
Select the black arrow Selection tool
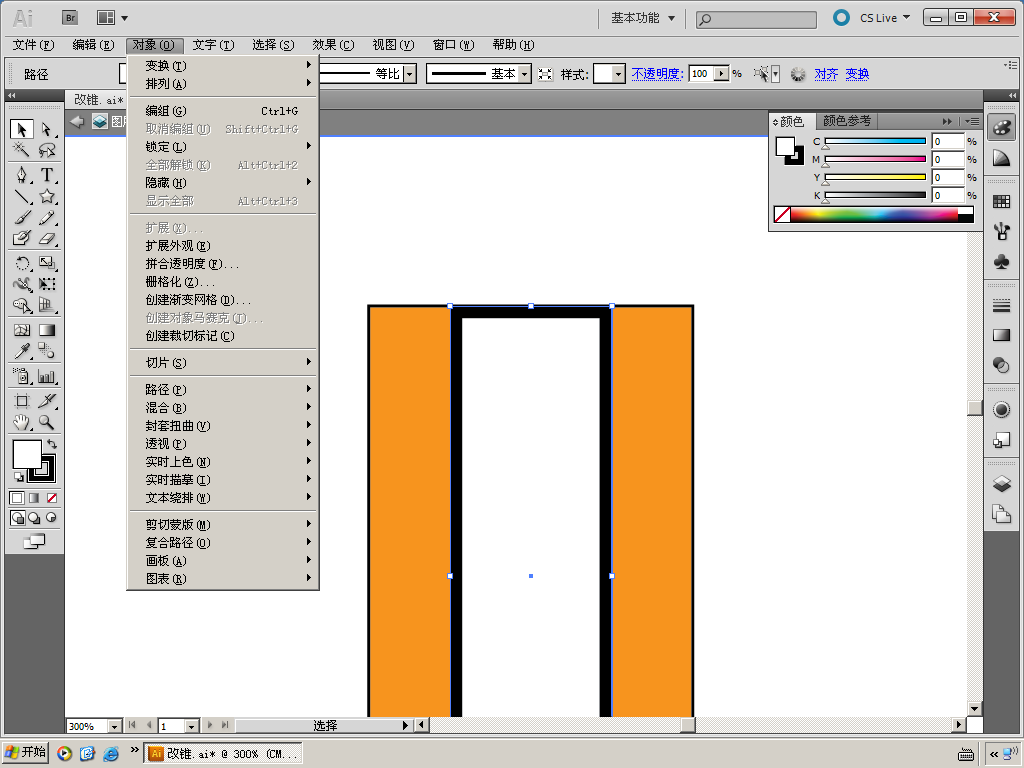pos(22,129)
